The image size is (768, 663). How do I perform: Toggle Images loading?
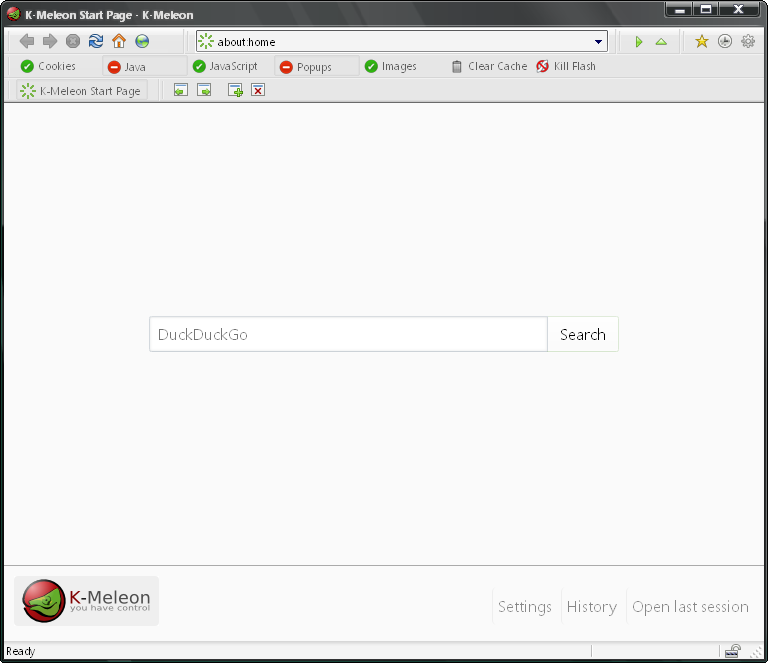coord(391,66)
